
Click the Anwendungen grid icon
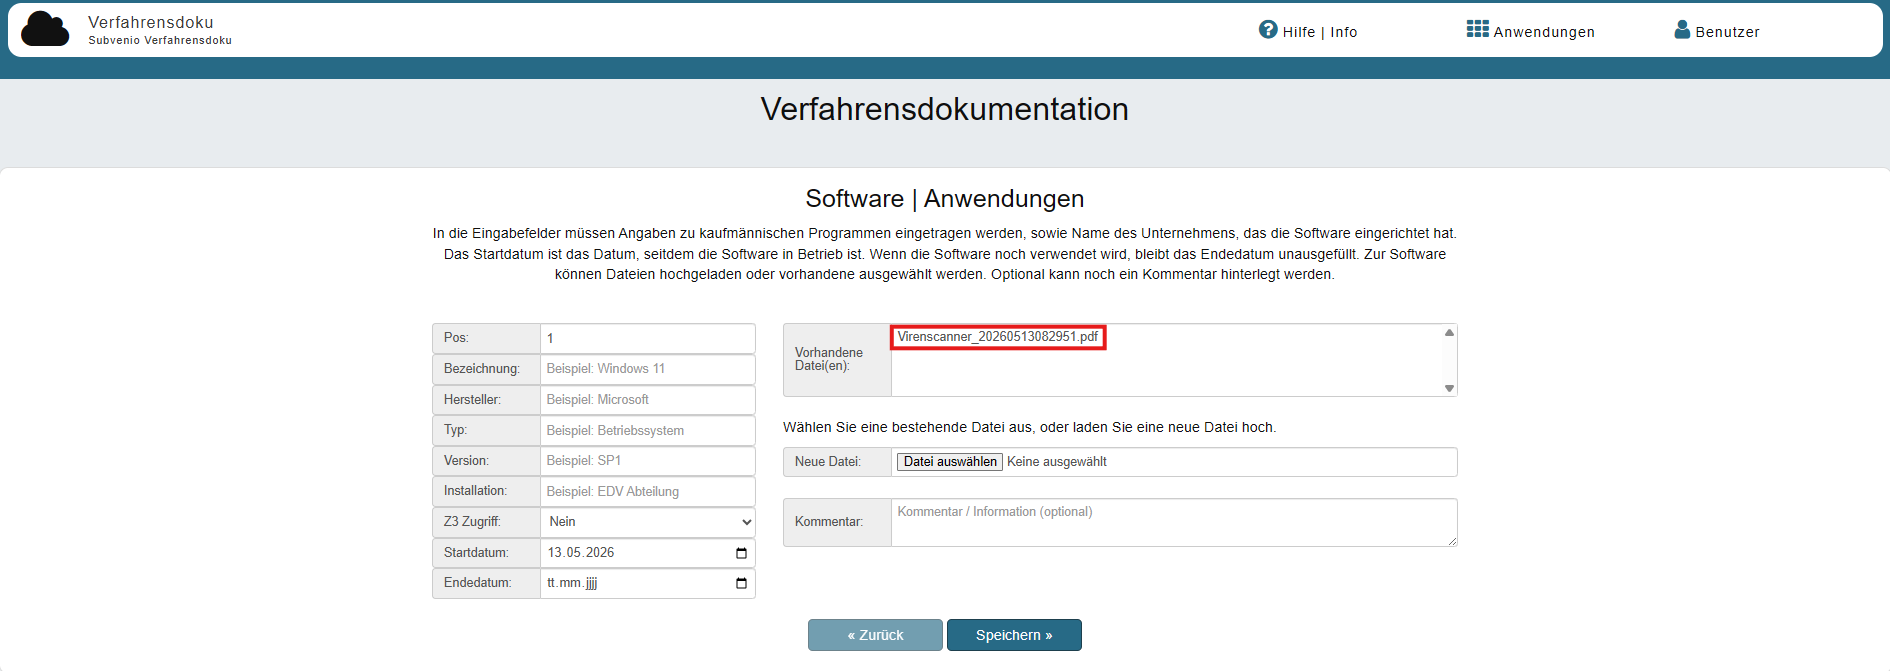tap(1477, 29)
